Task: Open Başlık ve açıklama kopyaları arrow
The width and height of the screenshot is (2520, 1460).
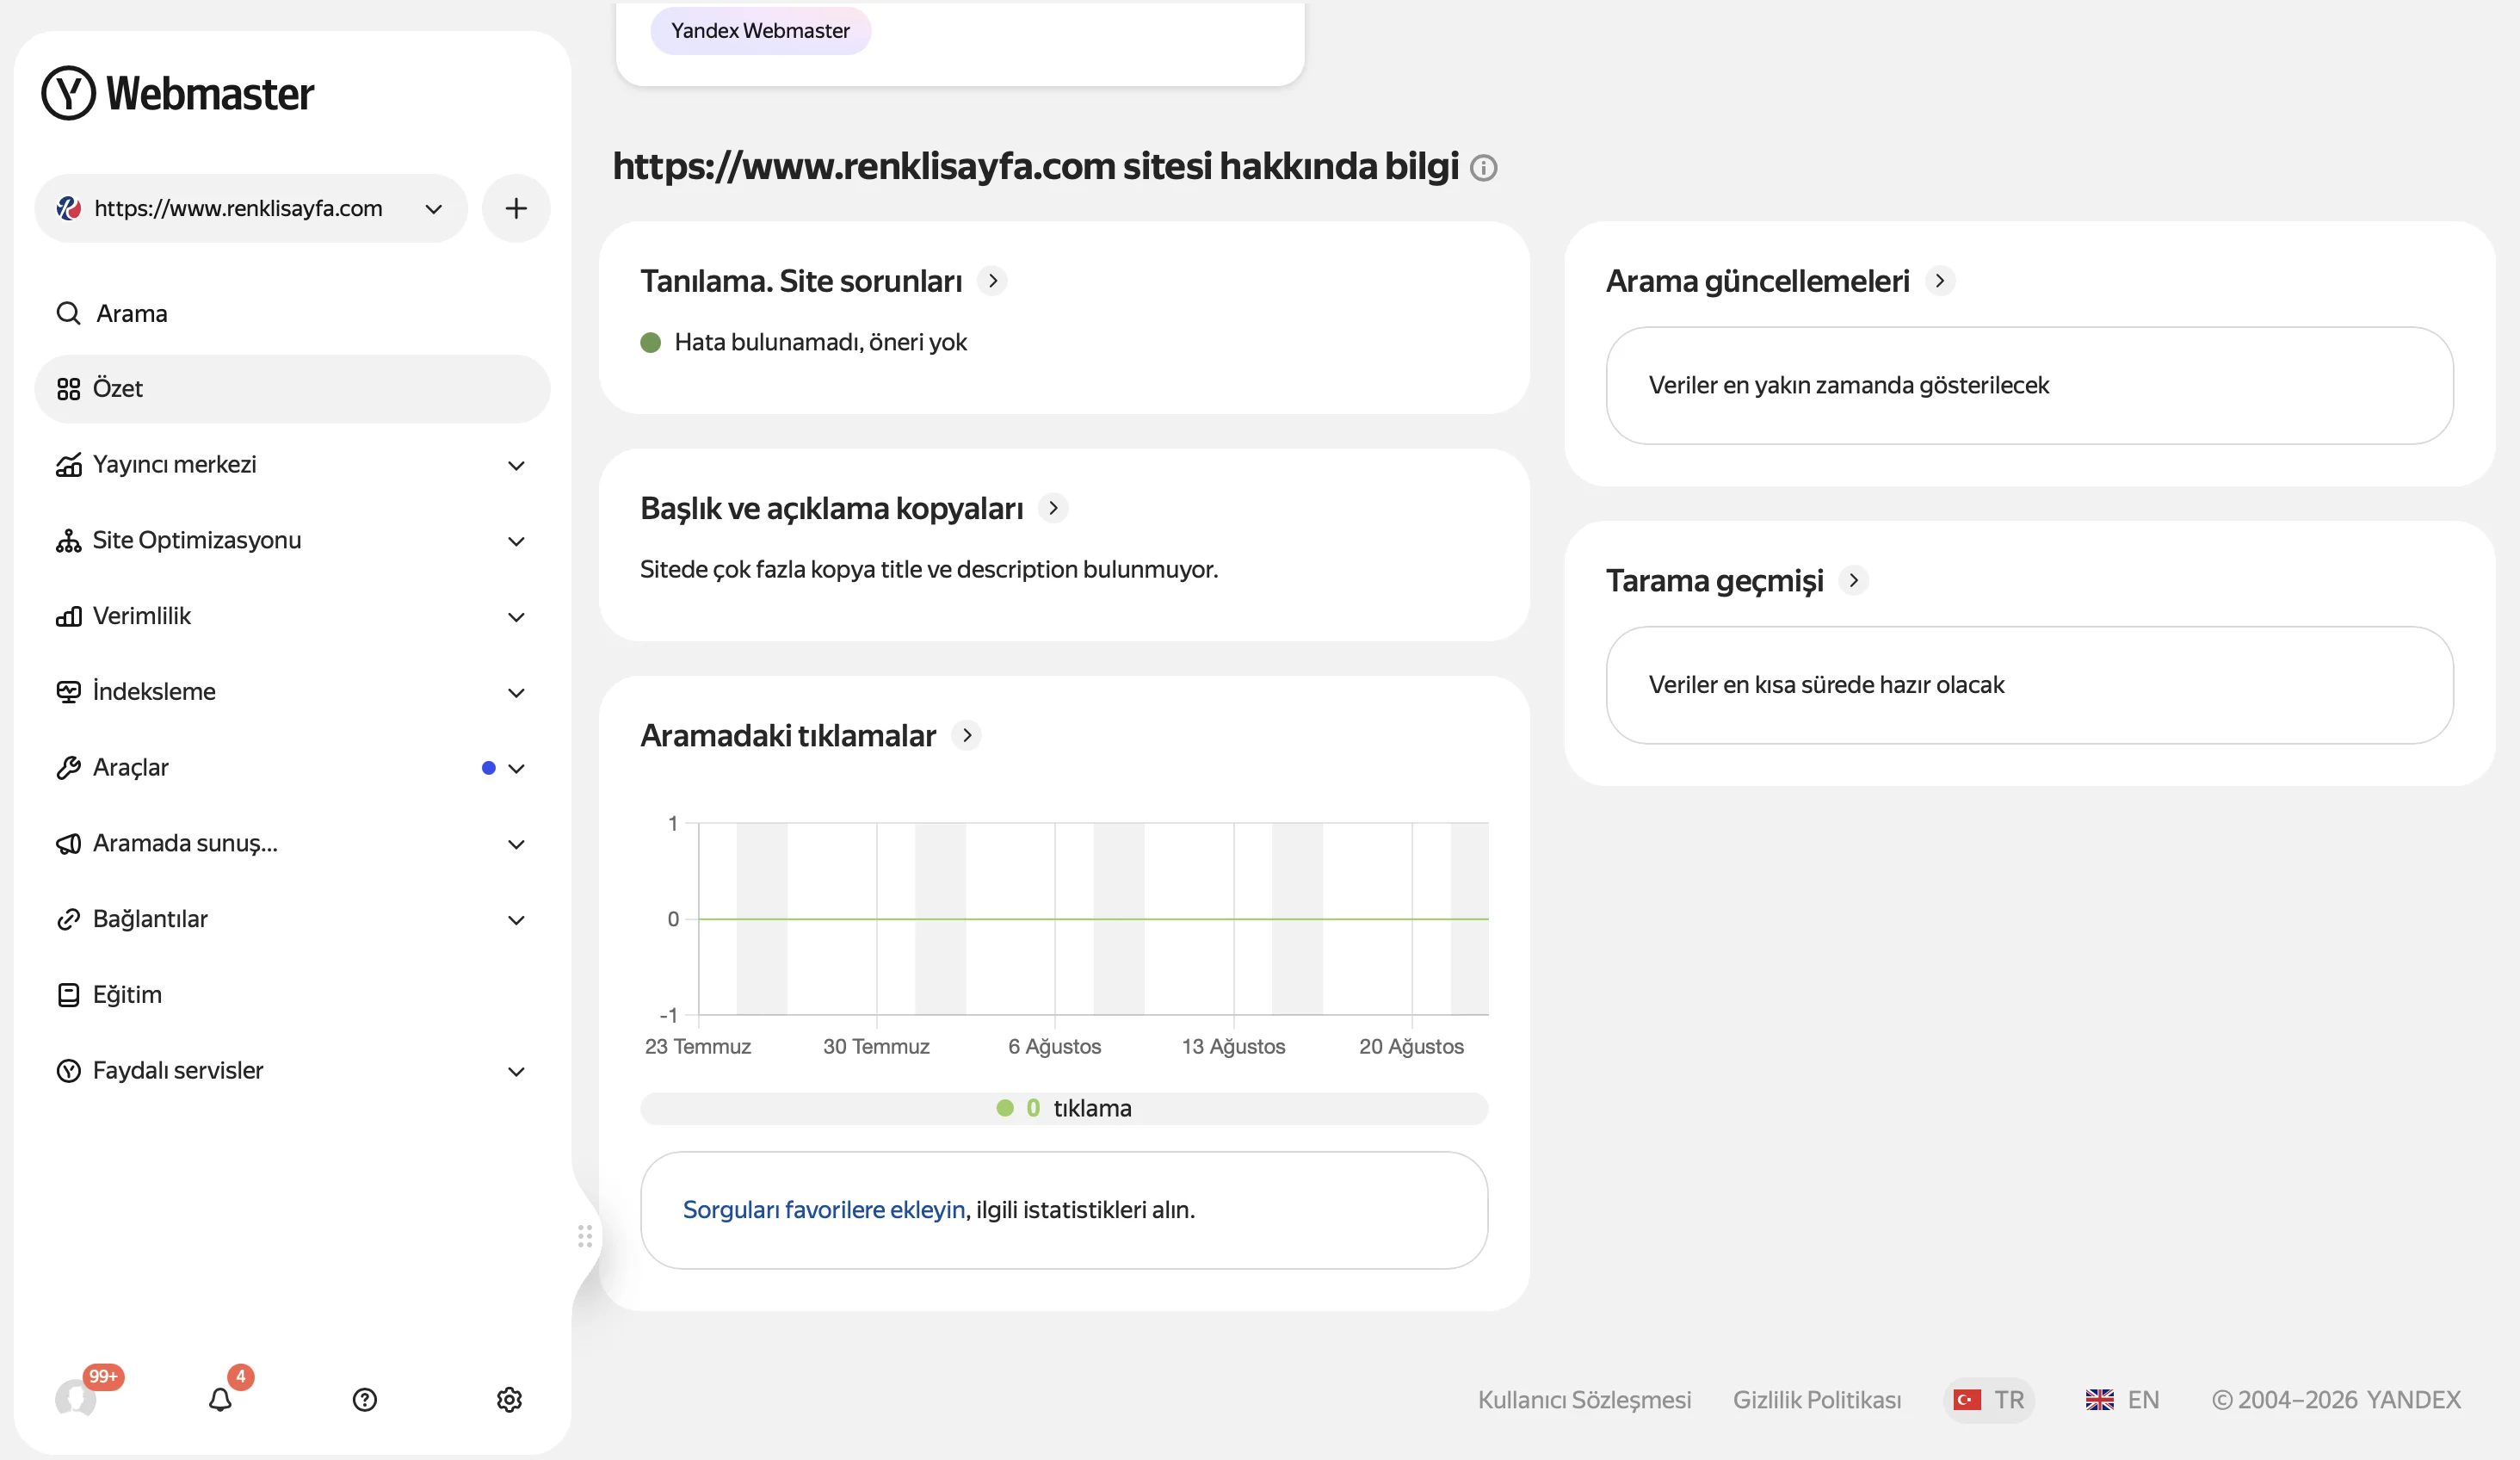Action: pyautogui.click(x=1053, y=508)
